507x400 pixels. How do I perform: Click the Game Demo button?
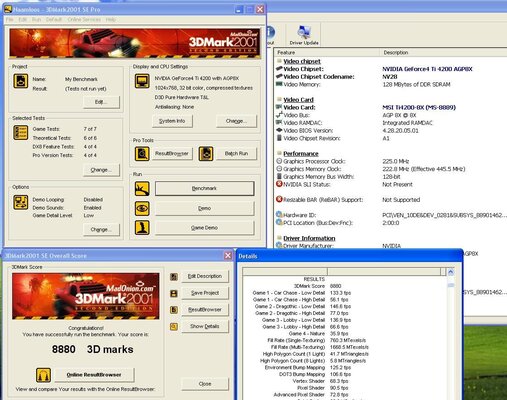pos(204,228)
